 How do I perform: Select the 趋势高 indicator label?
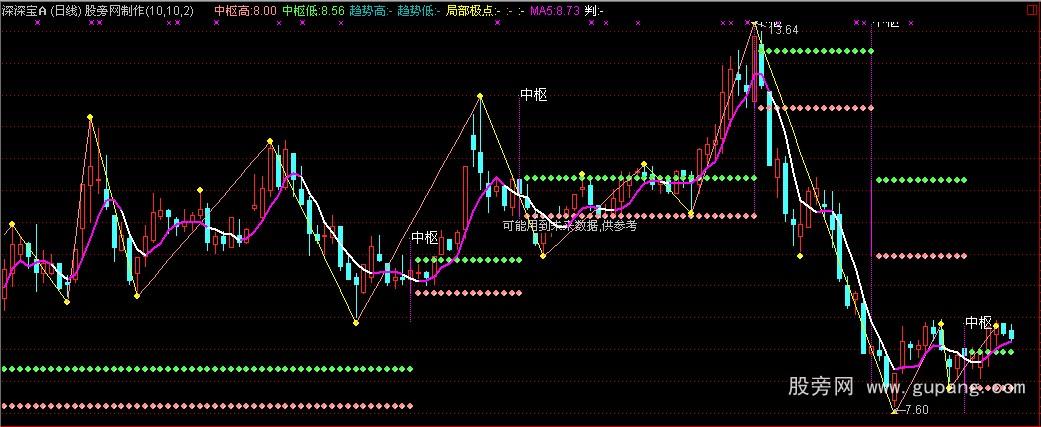pyautogui.click(x=369, y=10)
